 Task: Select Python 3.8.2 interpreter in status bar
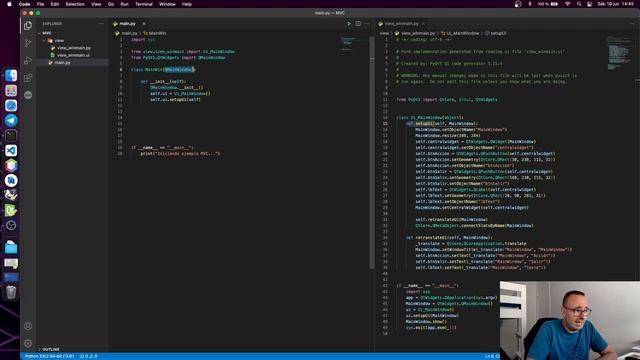point(49,356)
